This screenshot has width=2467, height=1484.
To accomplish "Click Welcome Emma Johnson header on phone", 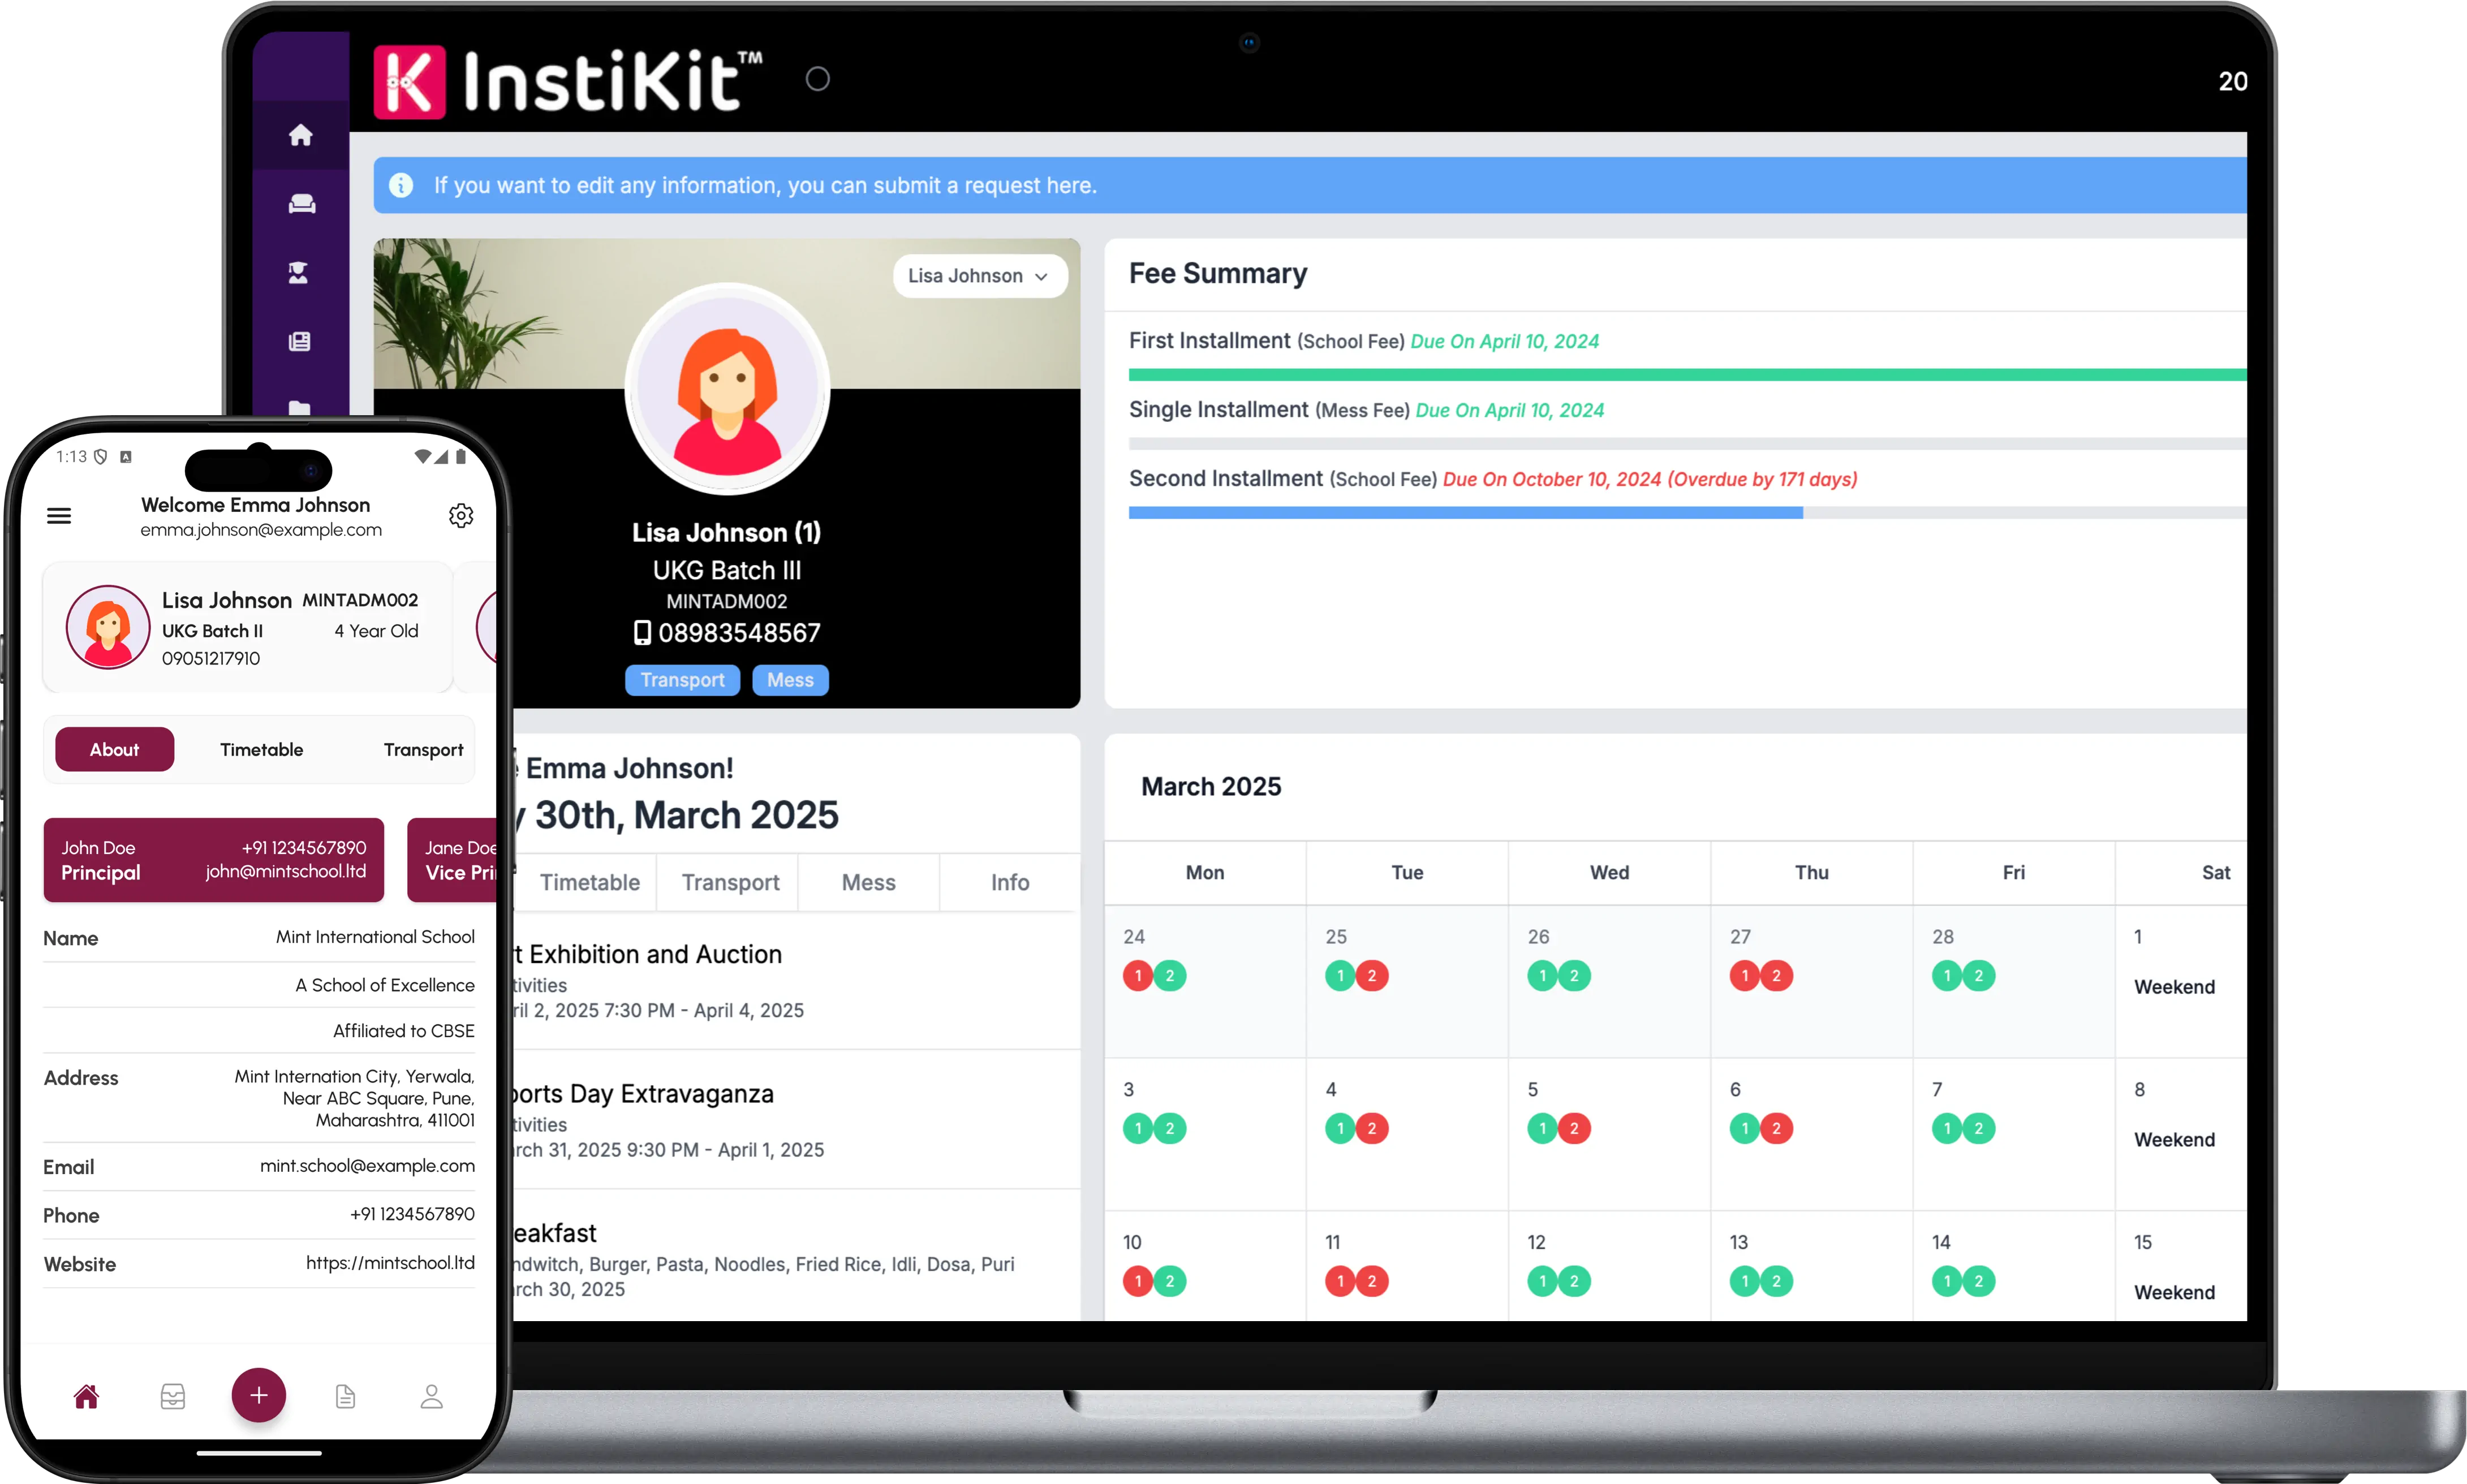I will (255, 505).
